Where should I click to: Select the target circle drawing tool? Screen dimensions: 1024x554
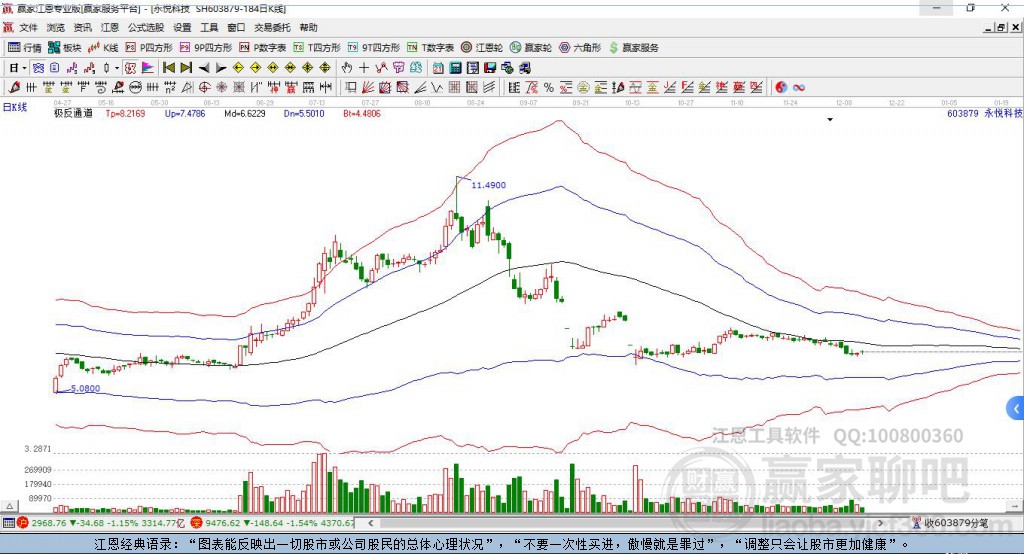click(x=204, y=88)
